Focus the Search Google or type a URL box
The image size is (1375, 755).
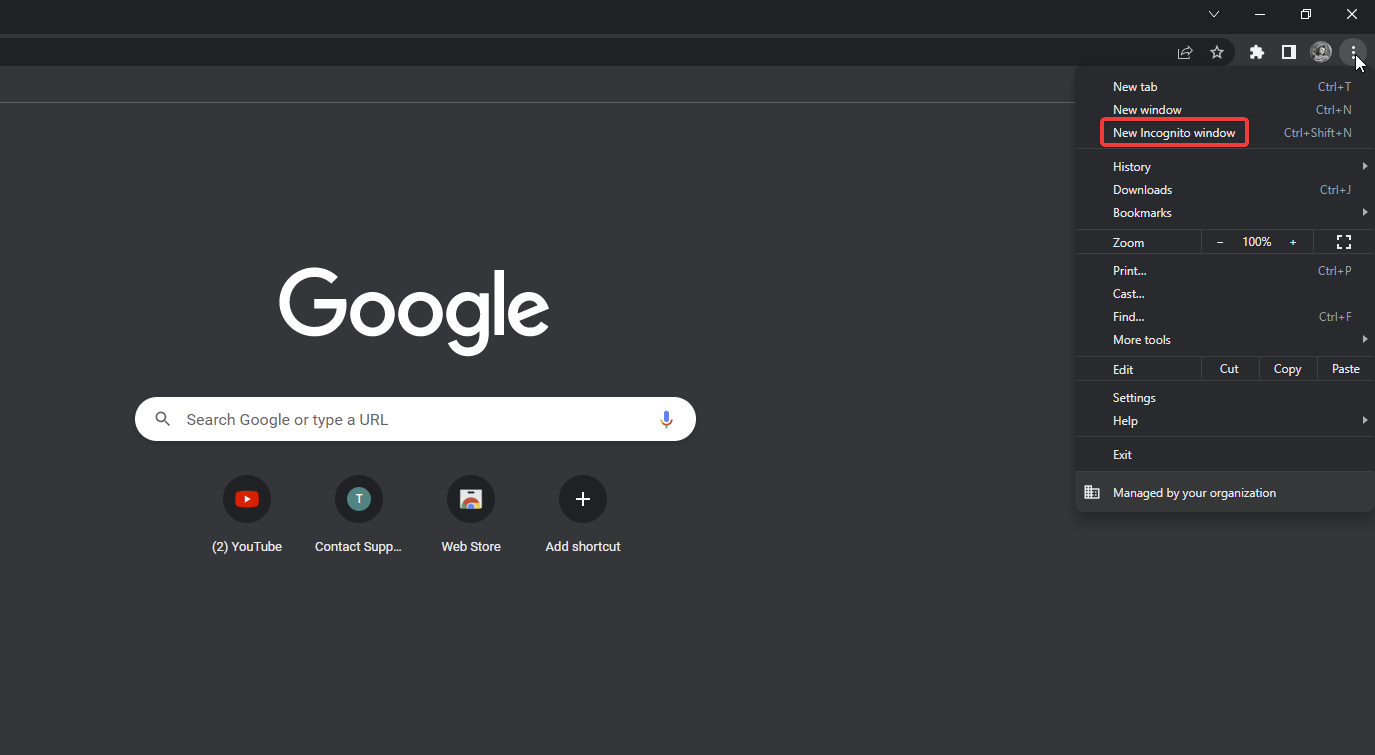(x=415, y=420)
